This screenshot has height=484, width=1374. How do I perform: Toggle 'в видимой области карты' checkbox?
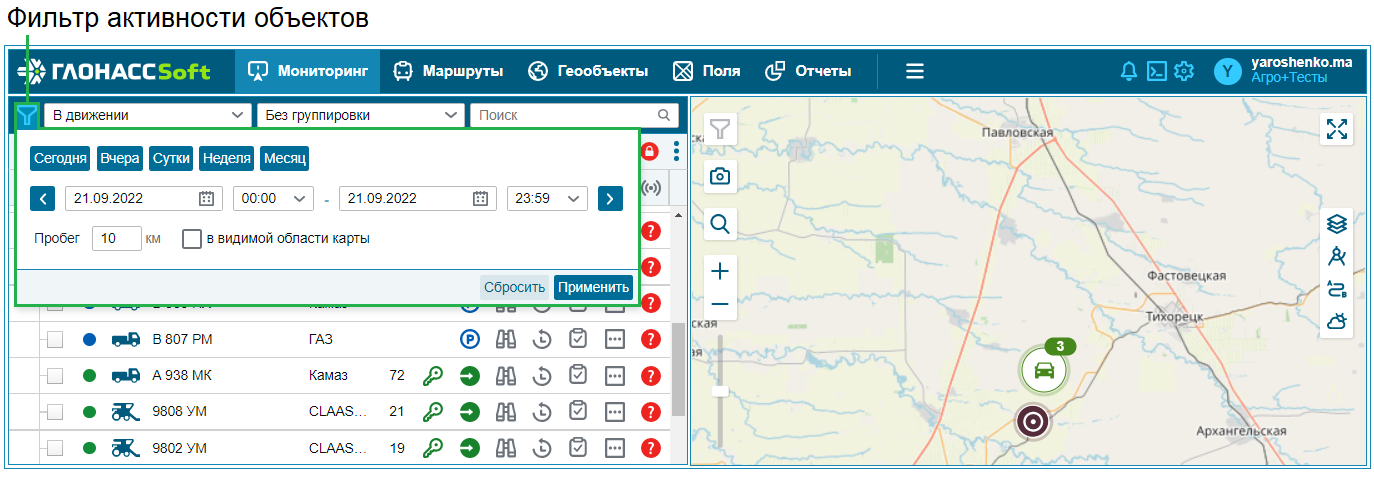point(192,239)
